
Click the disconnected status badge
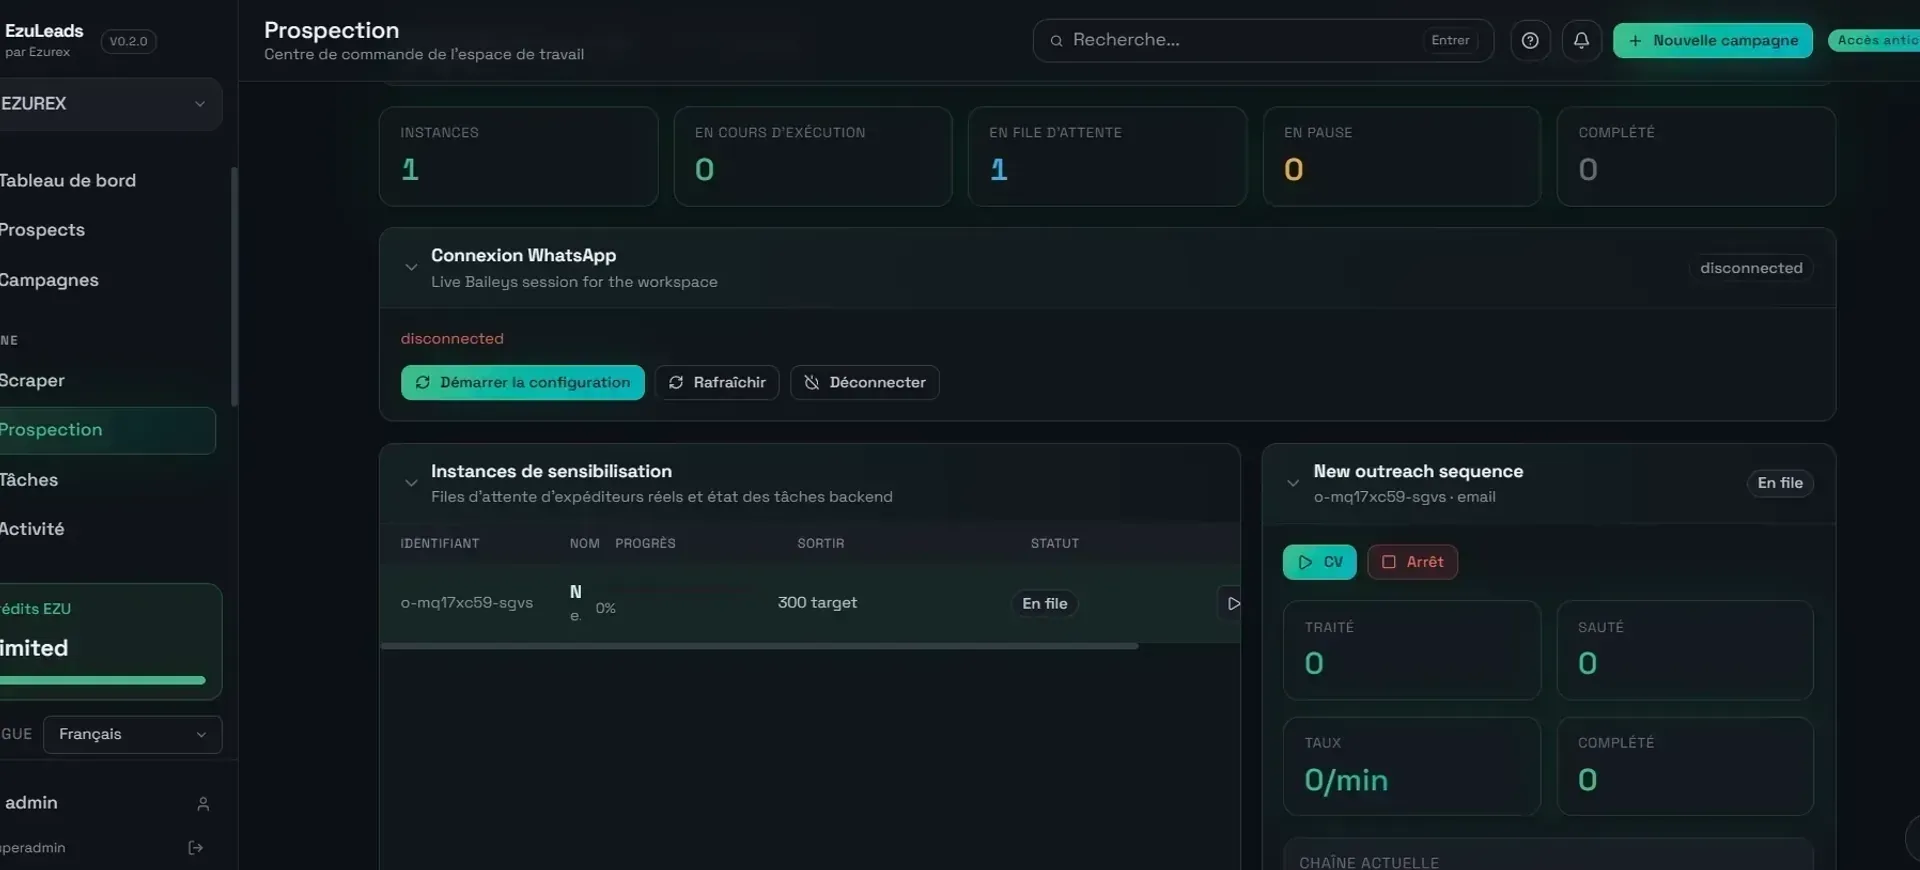(x=1751, y=268)
